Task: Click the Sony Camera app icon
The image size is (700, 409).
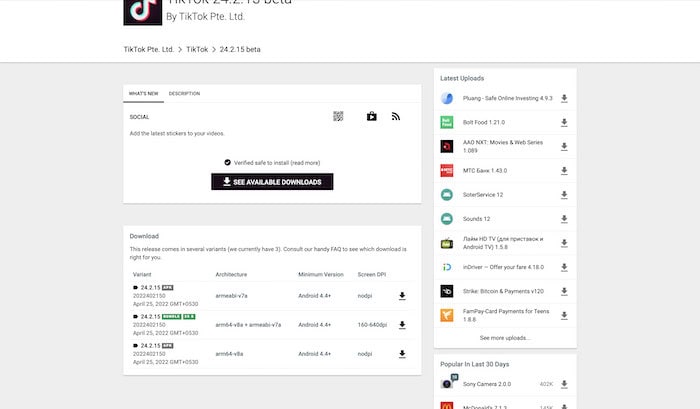Action: 448,383
